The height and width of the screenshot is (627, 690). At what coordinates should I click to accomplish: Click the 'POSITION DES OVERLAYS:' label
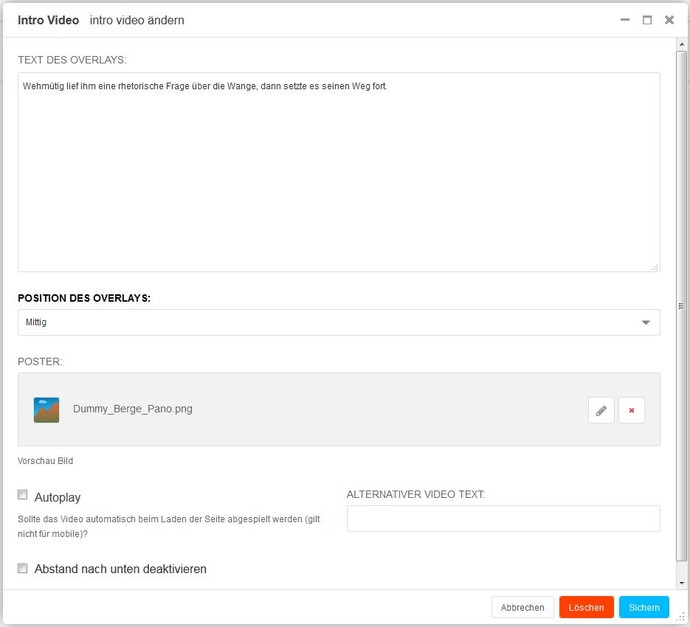pyautogui.click(x=84, y=298)
